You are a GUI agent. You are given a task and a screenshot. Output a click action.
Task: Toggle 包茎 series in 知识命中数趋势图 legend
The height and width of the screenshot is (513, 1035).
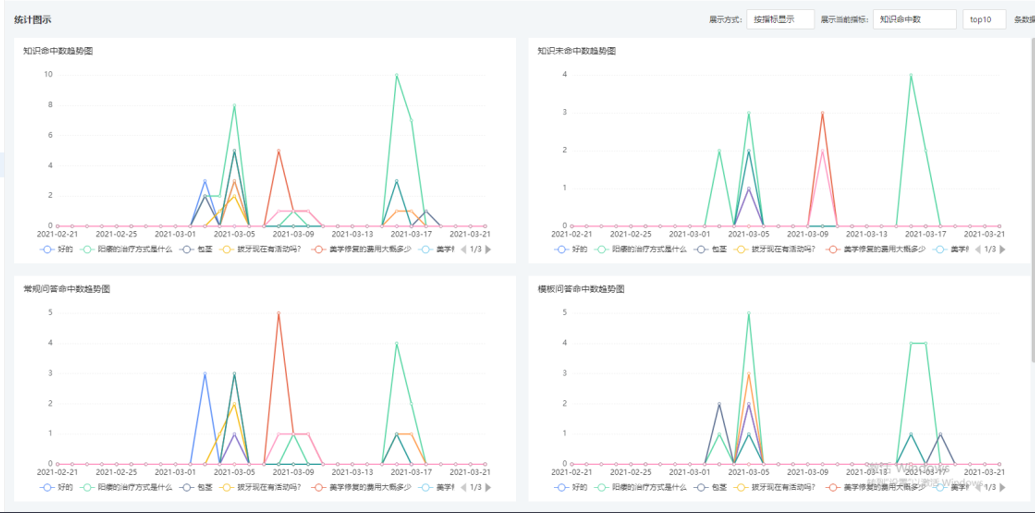pyautogui.click(x=195, y=250)
